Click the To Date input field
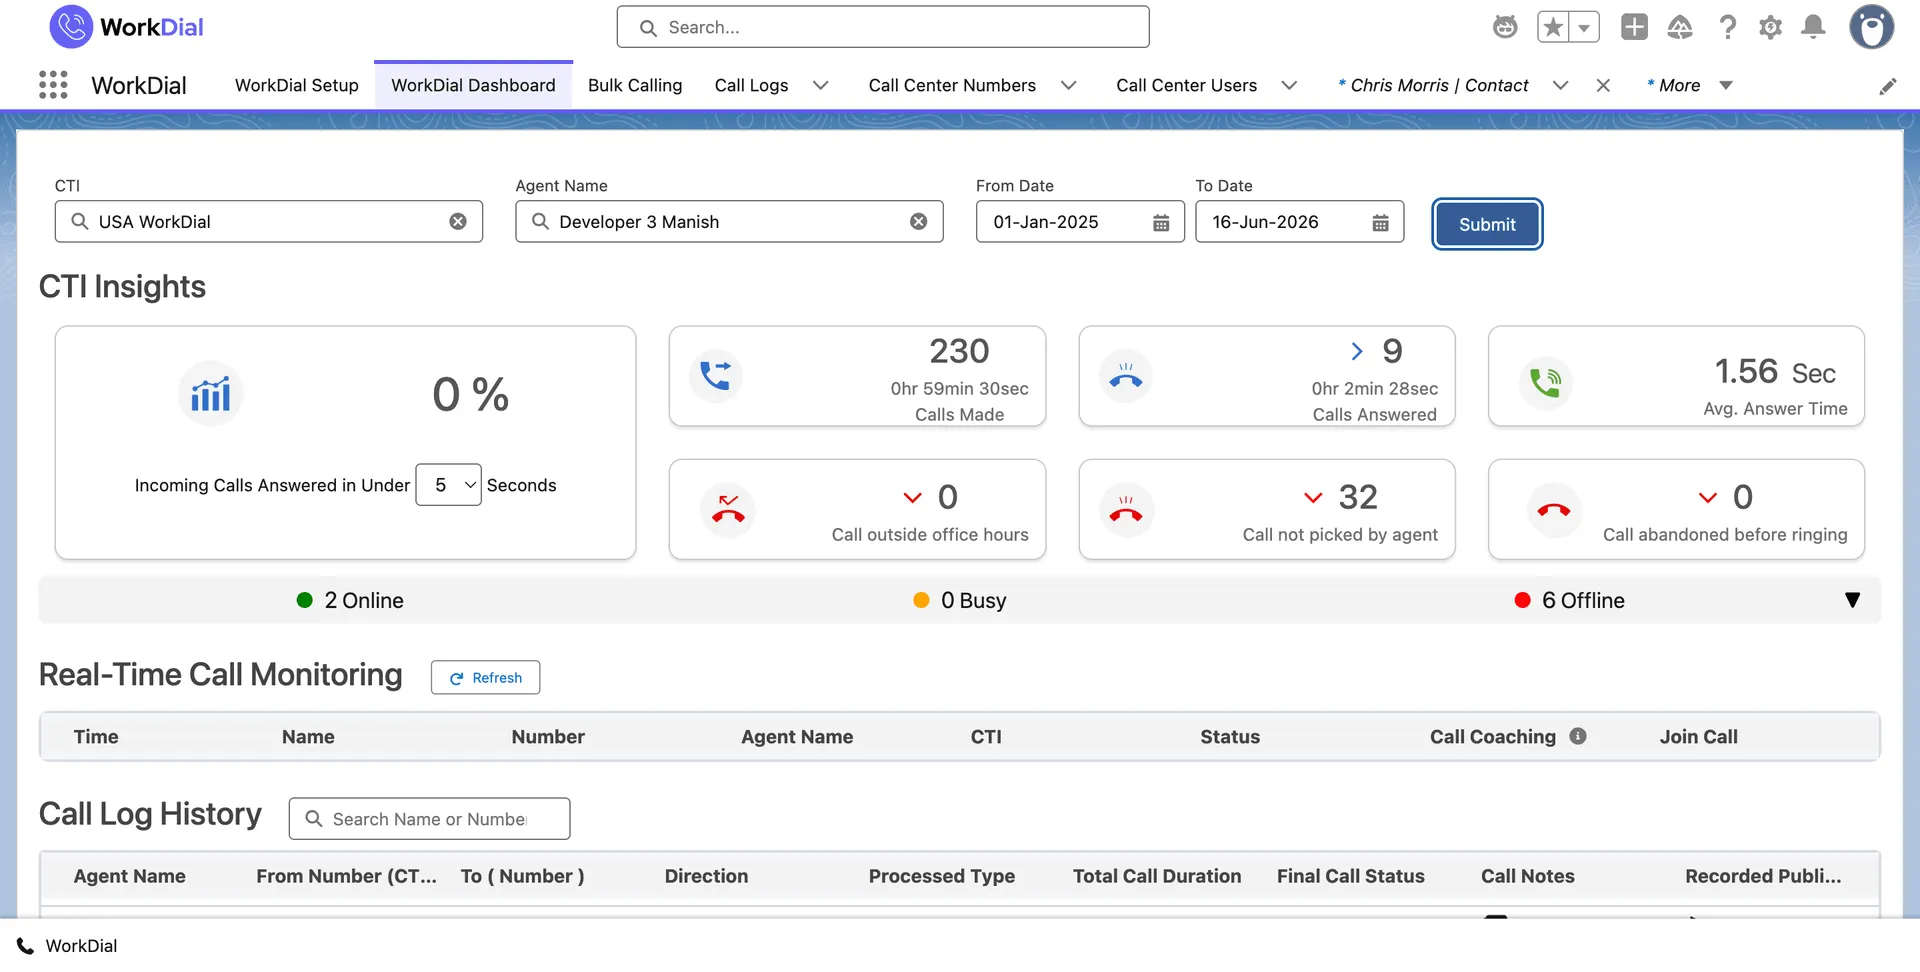The image size is (1920, 972). pos(1299,222)
